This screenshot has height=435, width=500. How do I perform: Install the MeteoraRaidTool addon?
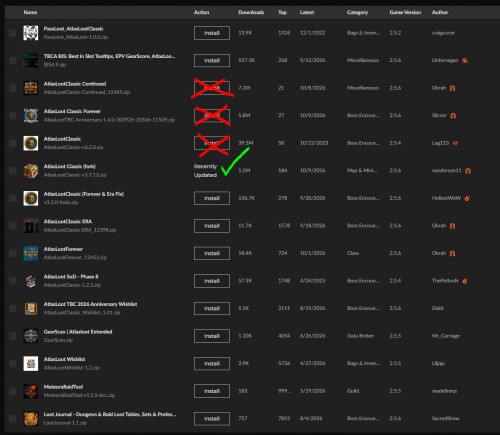pos(212,391)
